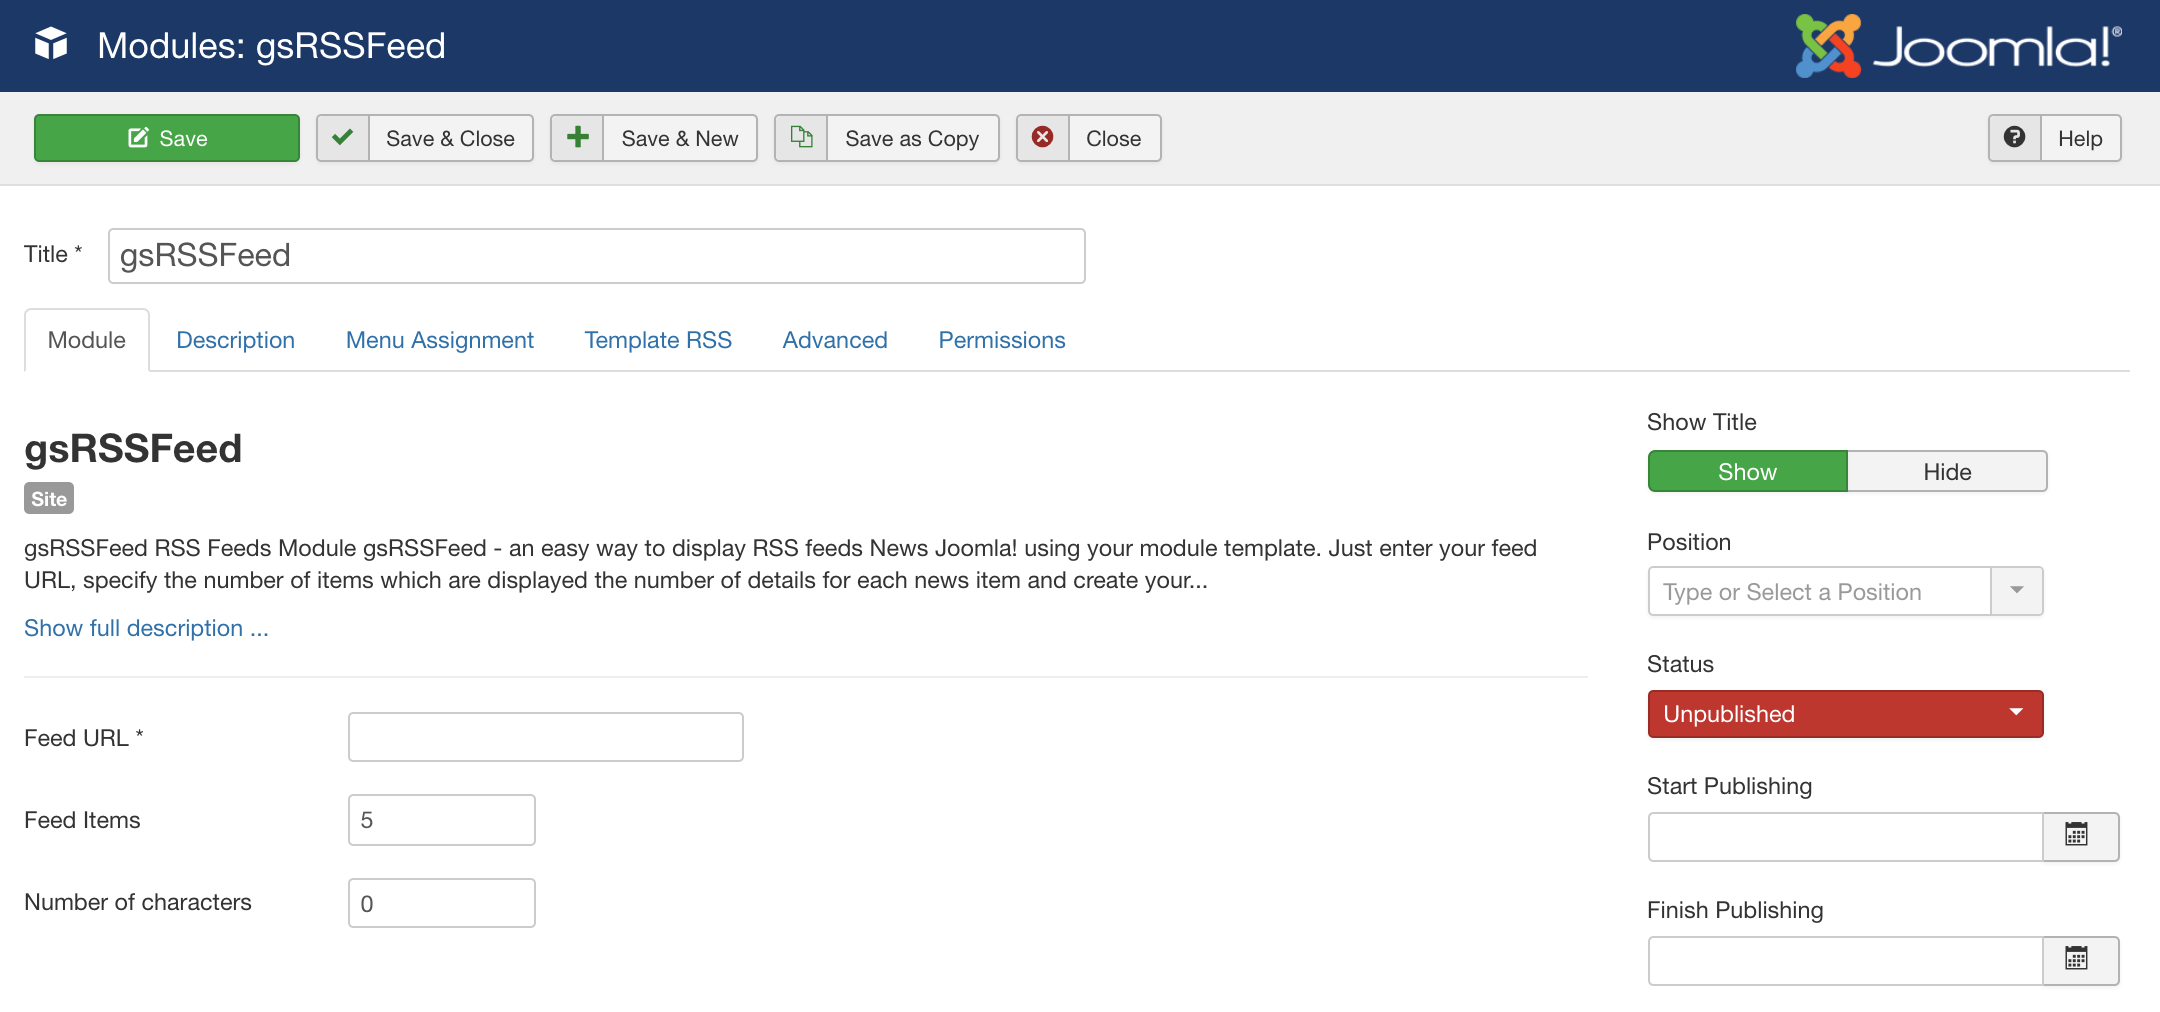The height and width of the screenshot is (1012, 2160).
Task: Click the copy icon for Save as Copy
Action: coord(801,138)
